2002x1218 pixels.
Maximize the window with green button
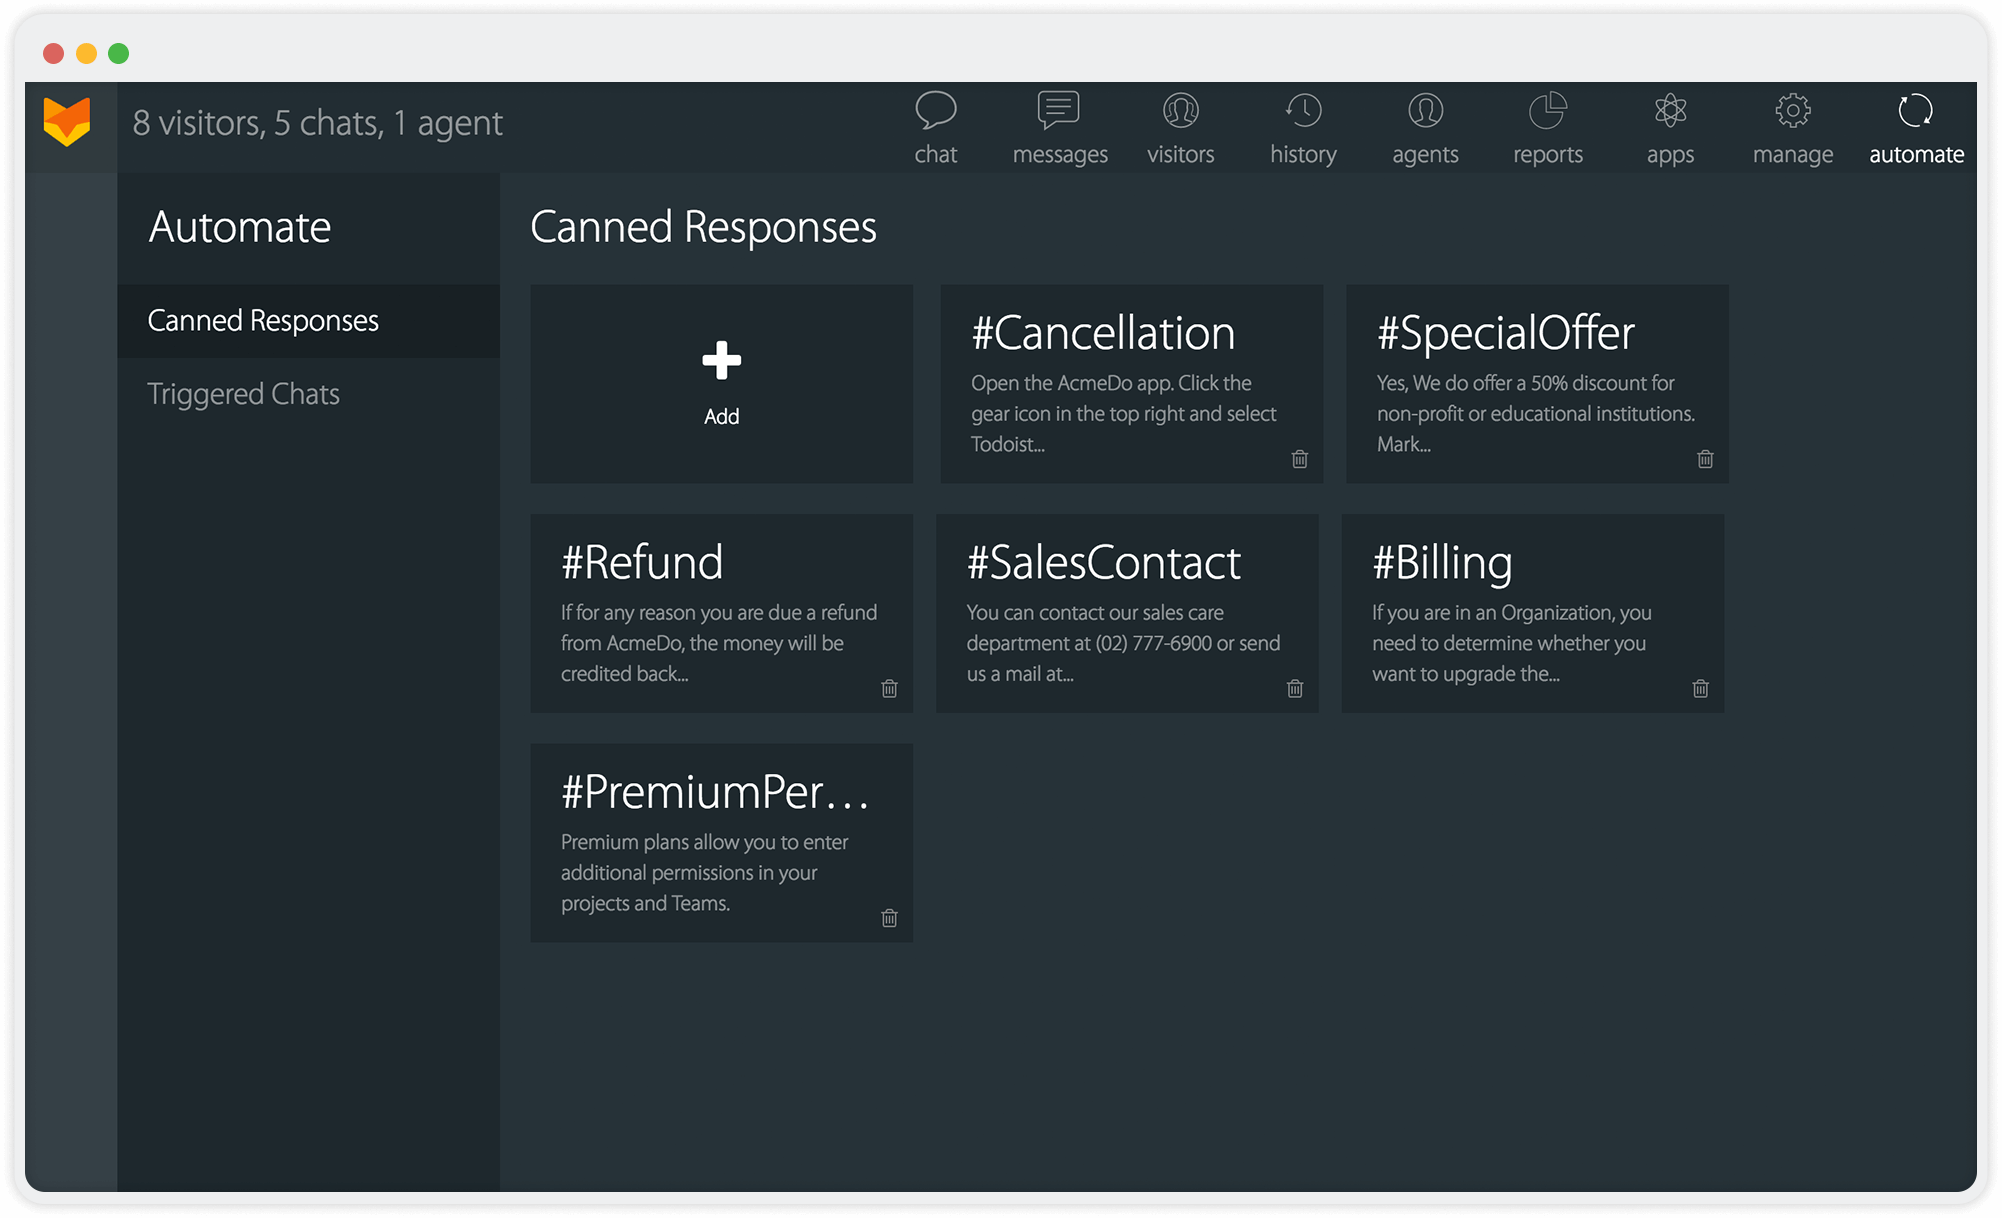(118, 53)
